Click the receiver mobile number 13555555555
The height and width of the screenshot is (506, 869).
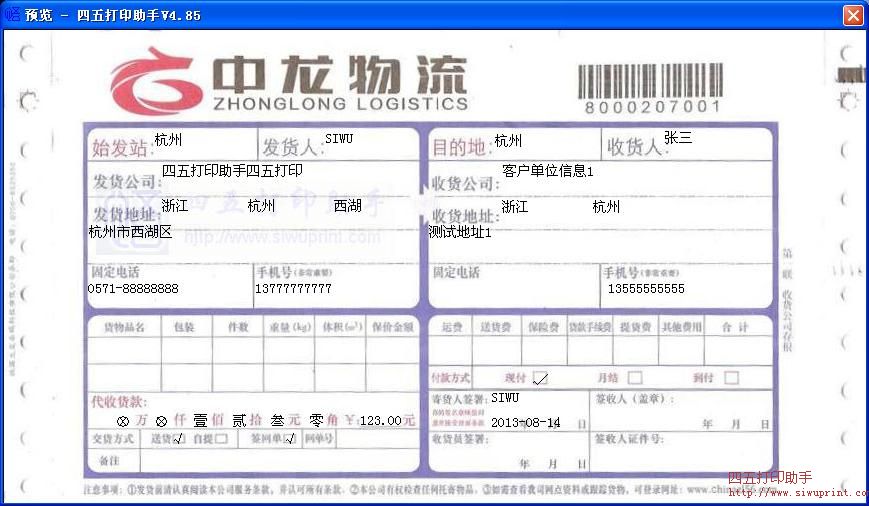pyautogui.click(x=646, y=289)
